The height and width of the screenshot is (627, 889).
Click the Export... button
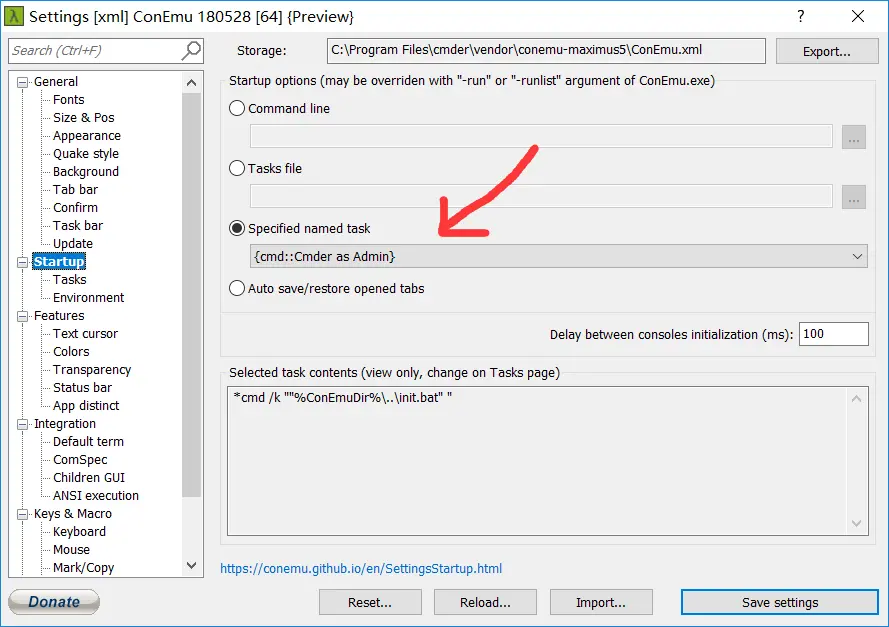(827, 52)
